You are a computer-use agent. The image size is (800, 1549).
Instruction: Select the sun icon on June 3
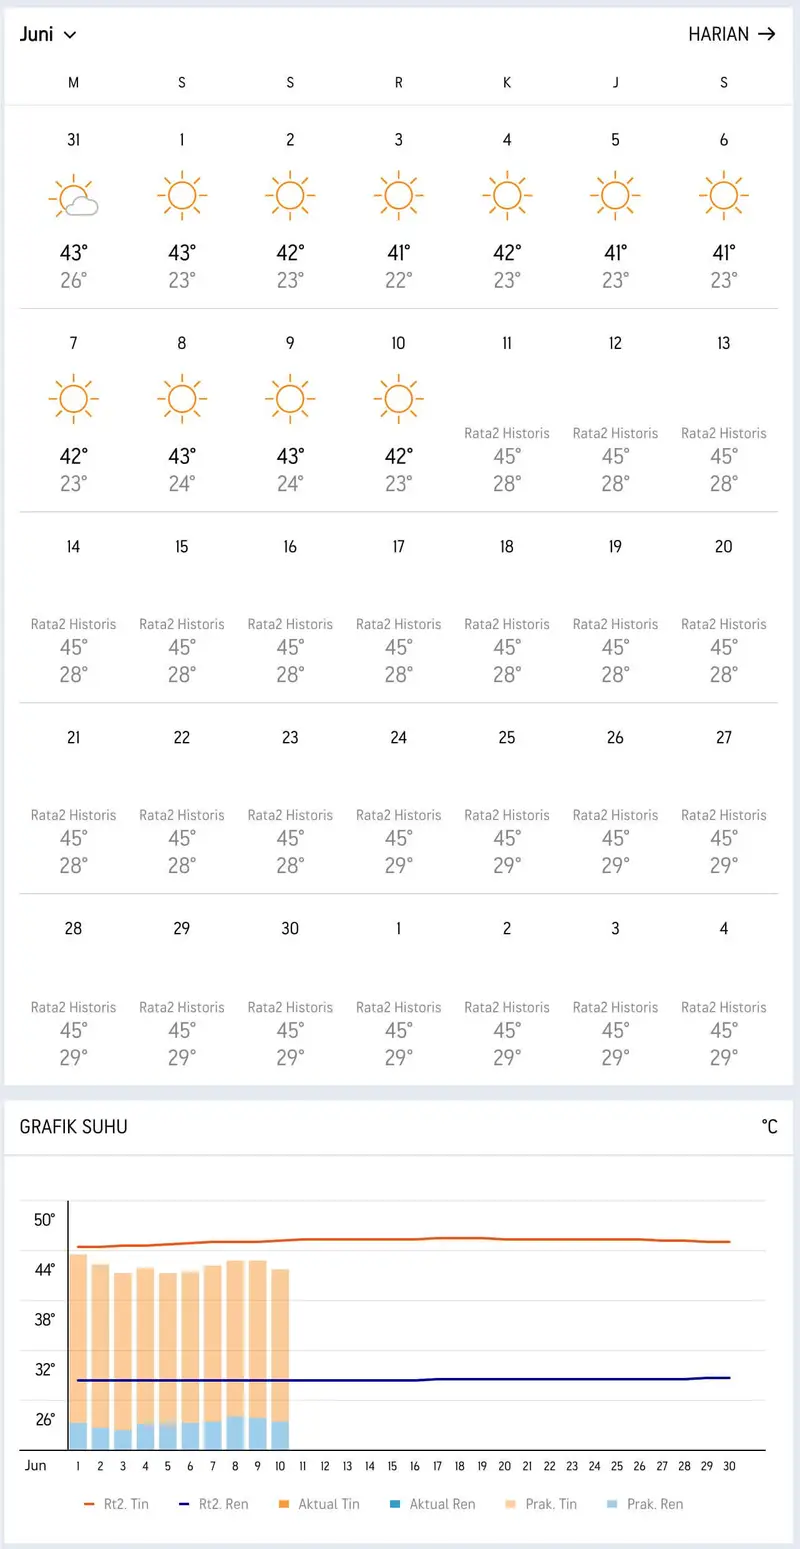click(398, 195)
